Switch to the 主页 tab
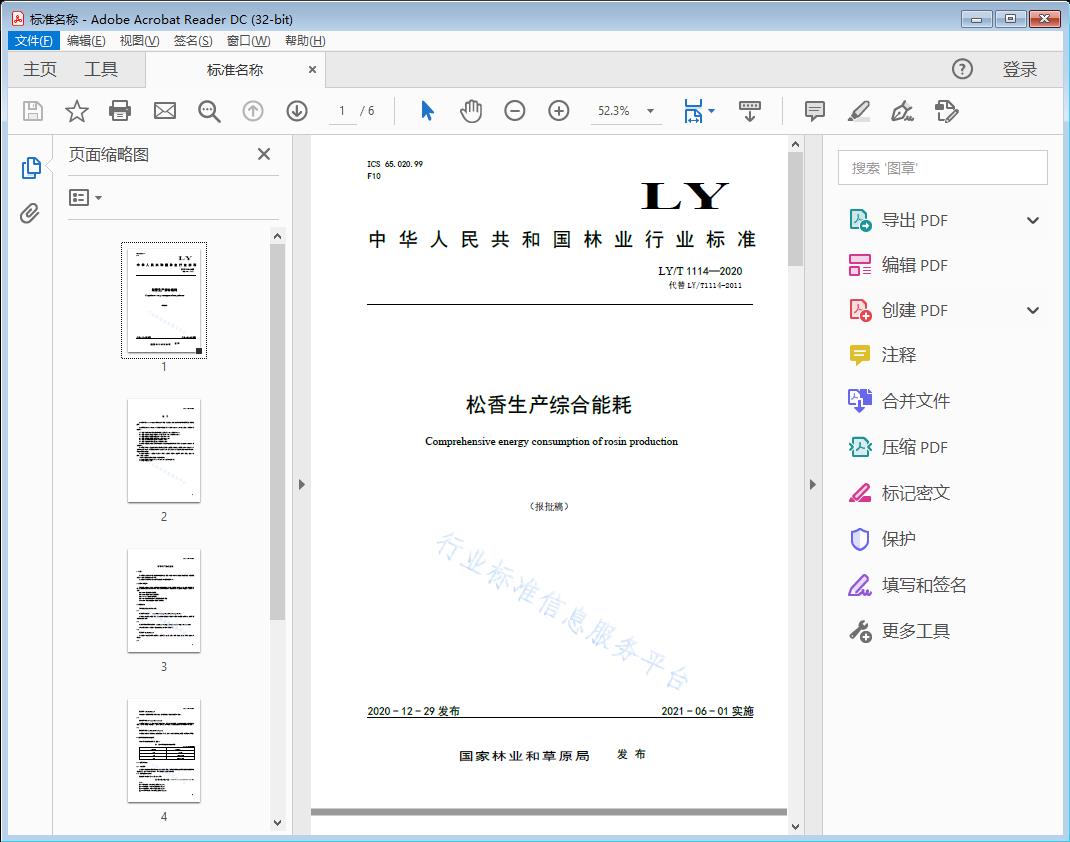 point(40,69)
